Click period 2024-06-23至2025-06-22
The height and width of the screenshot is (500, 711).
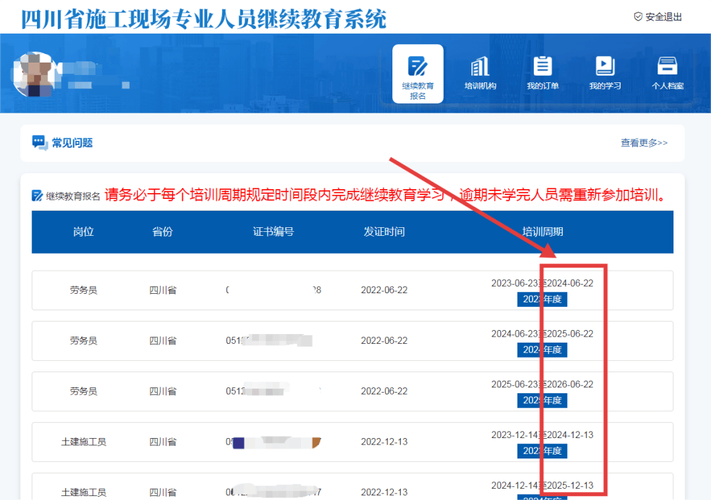(x=542, y=334)
